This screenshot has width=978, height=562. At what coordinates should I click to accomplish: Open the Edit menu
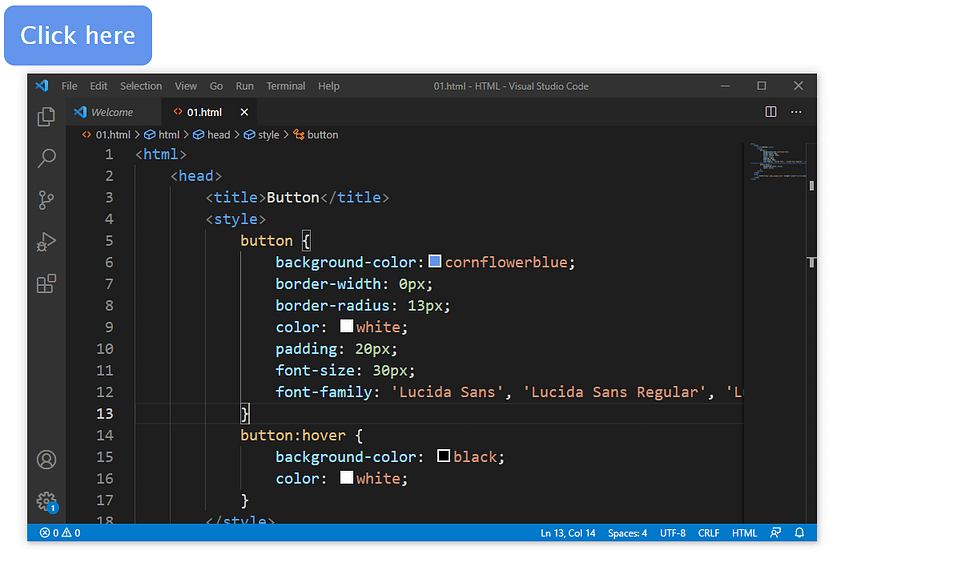[x=99, y=86]
